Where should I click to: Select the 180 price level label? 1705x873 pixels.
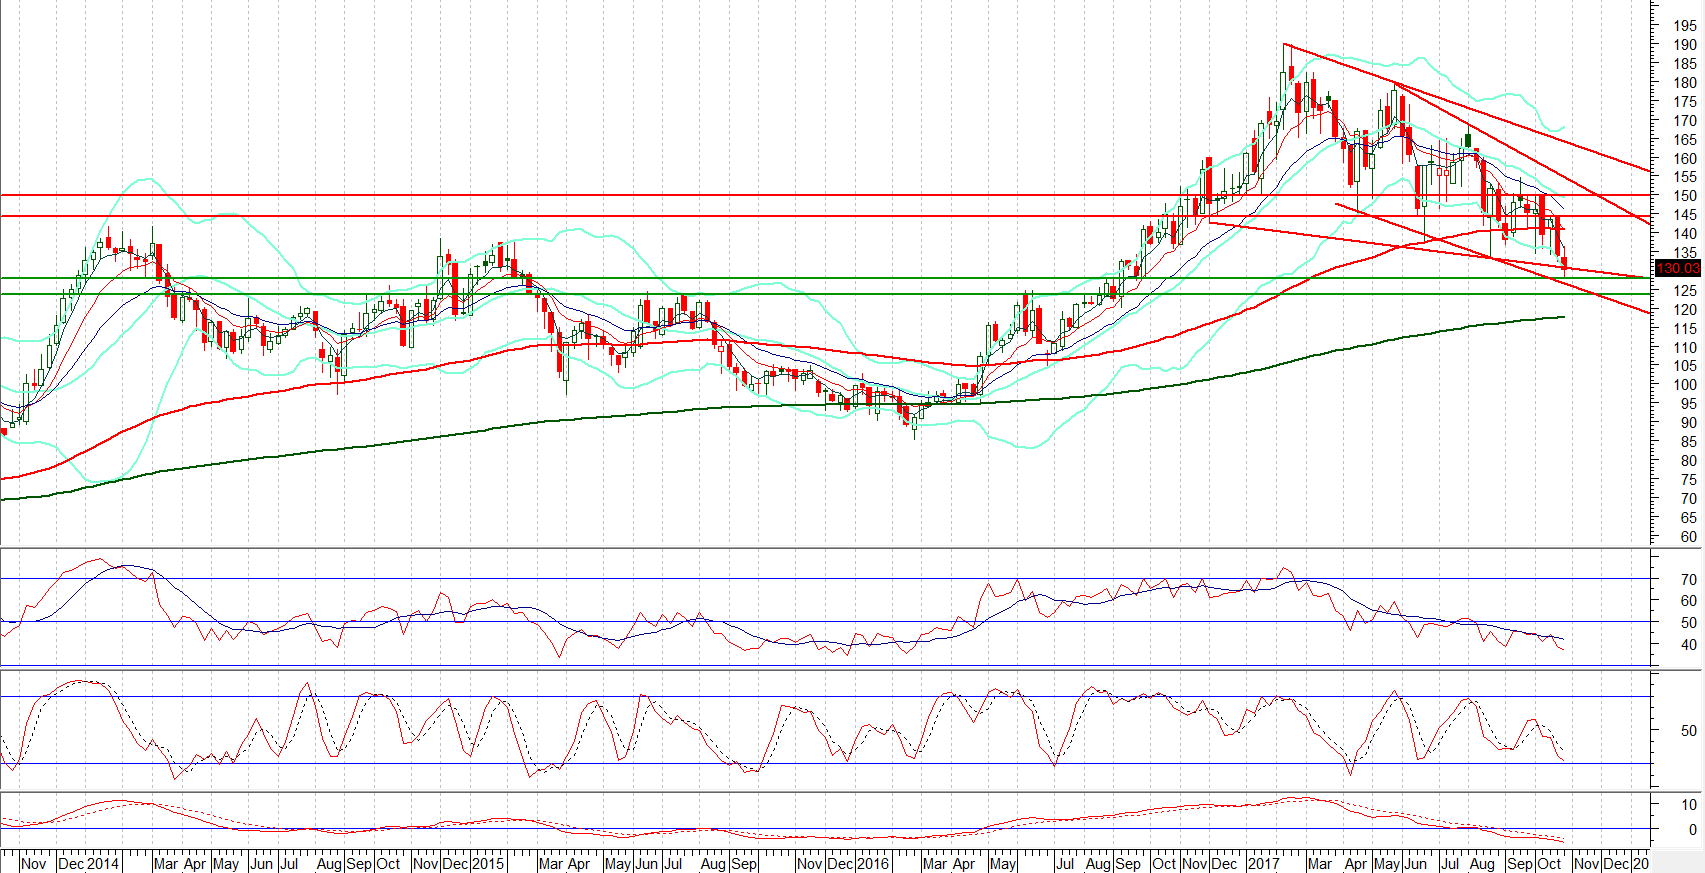1685,83
